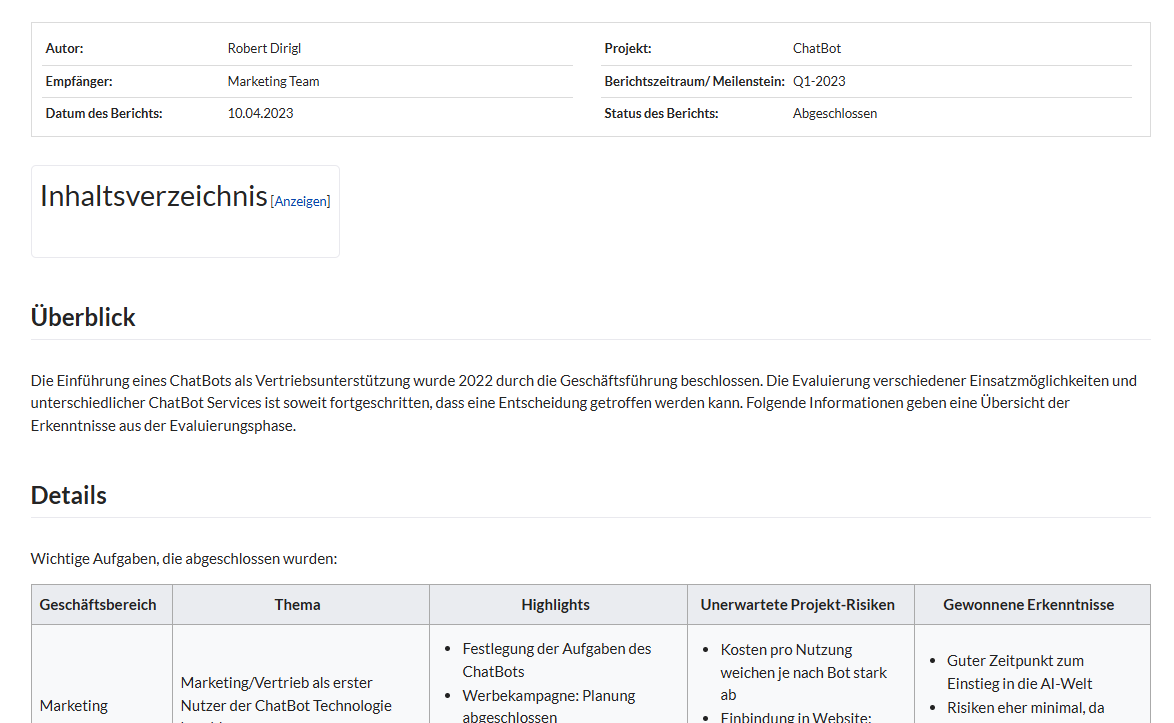Select the Highlights column header
The height and width of the screenshot is (723, 1174).
click(x=555, y=604)
